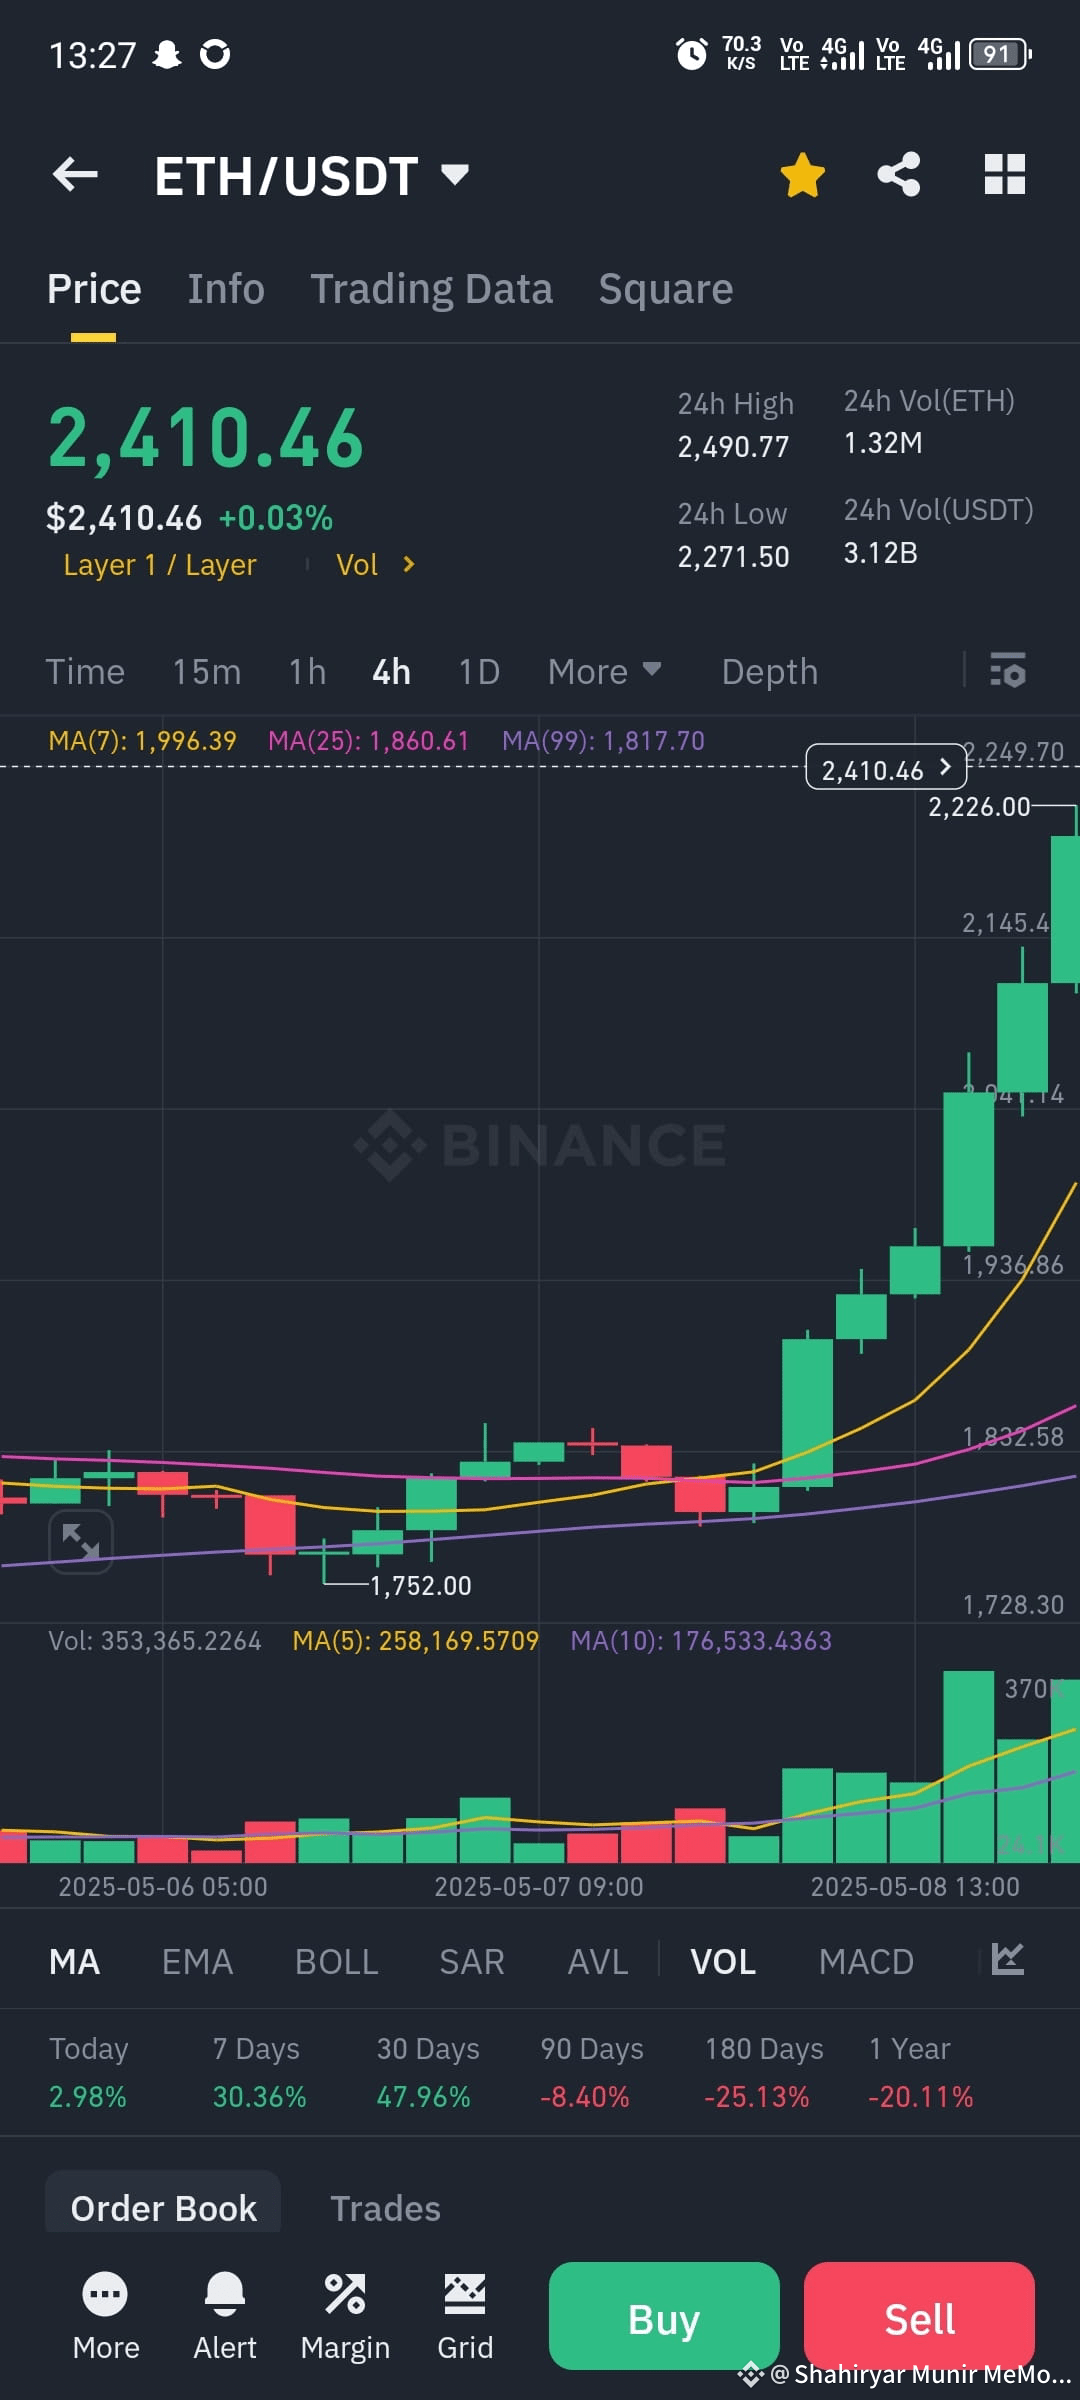1080x2400 pixels.
Task: Toggle the BOLL indicator
Action: [336, 1961]
